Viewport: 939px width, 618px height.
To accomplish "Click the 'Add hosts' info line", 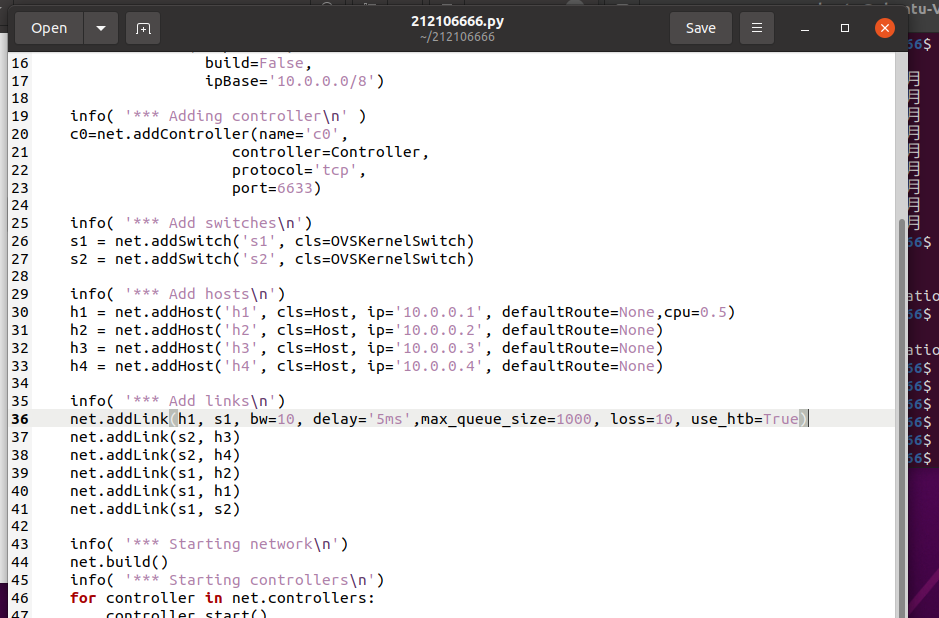I will pyautogui.click(x=178, y=295).
